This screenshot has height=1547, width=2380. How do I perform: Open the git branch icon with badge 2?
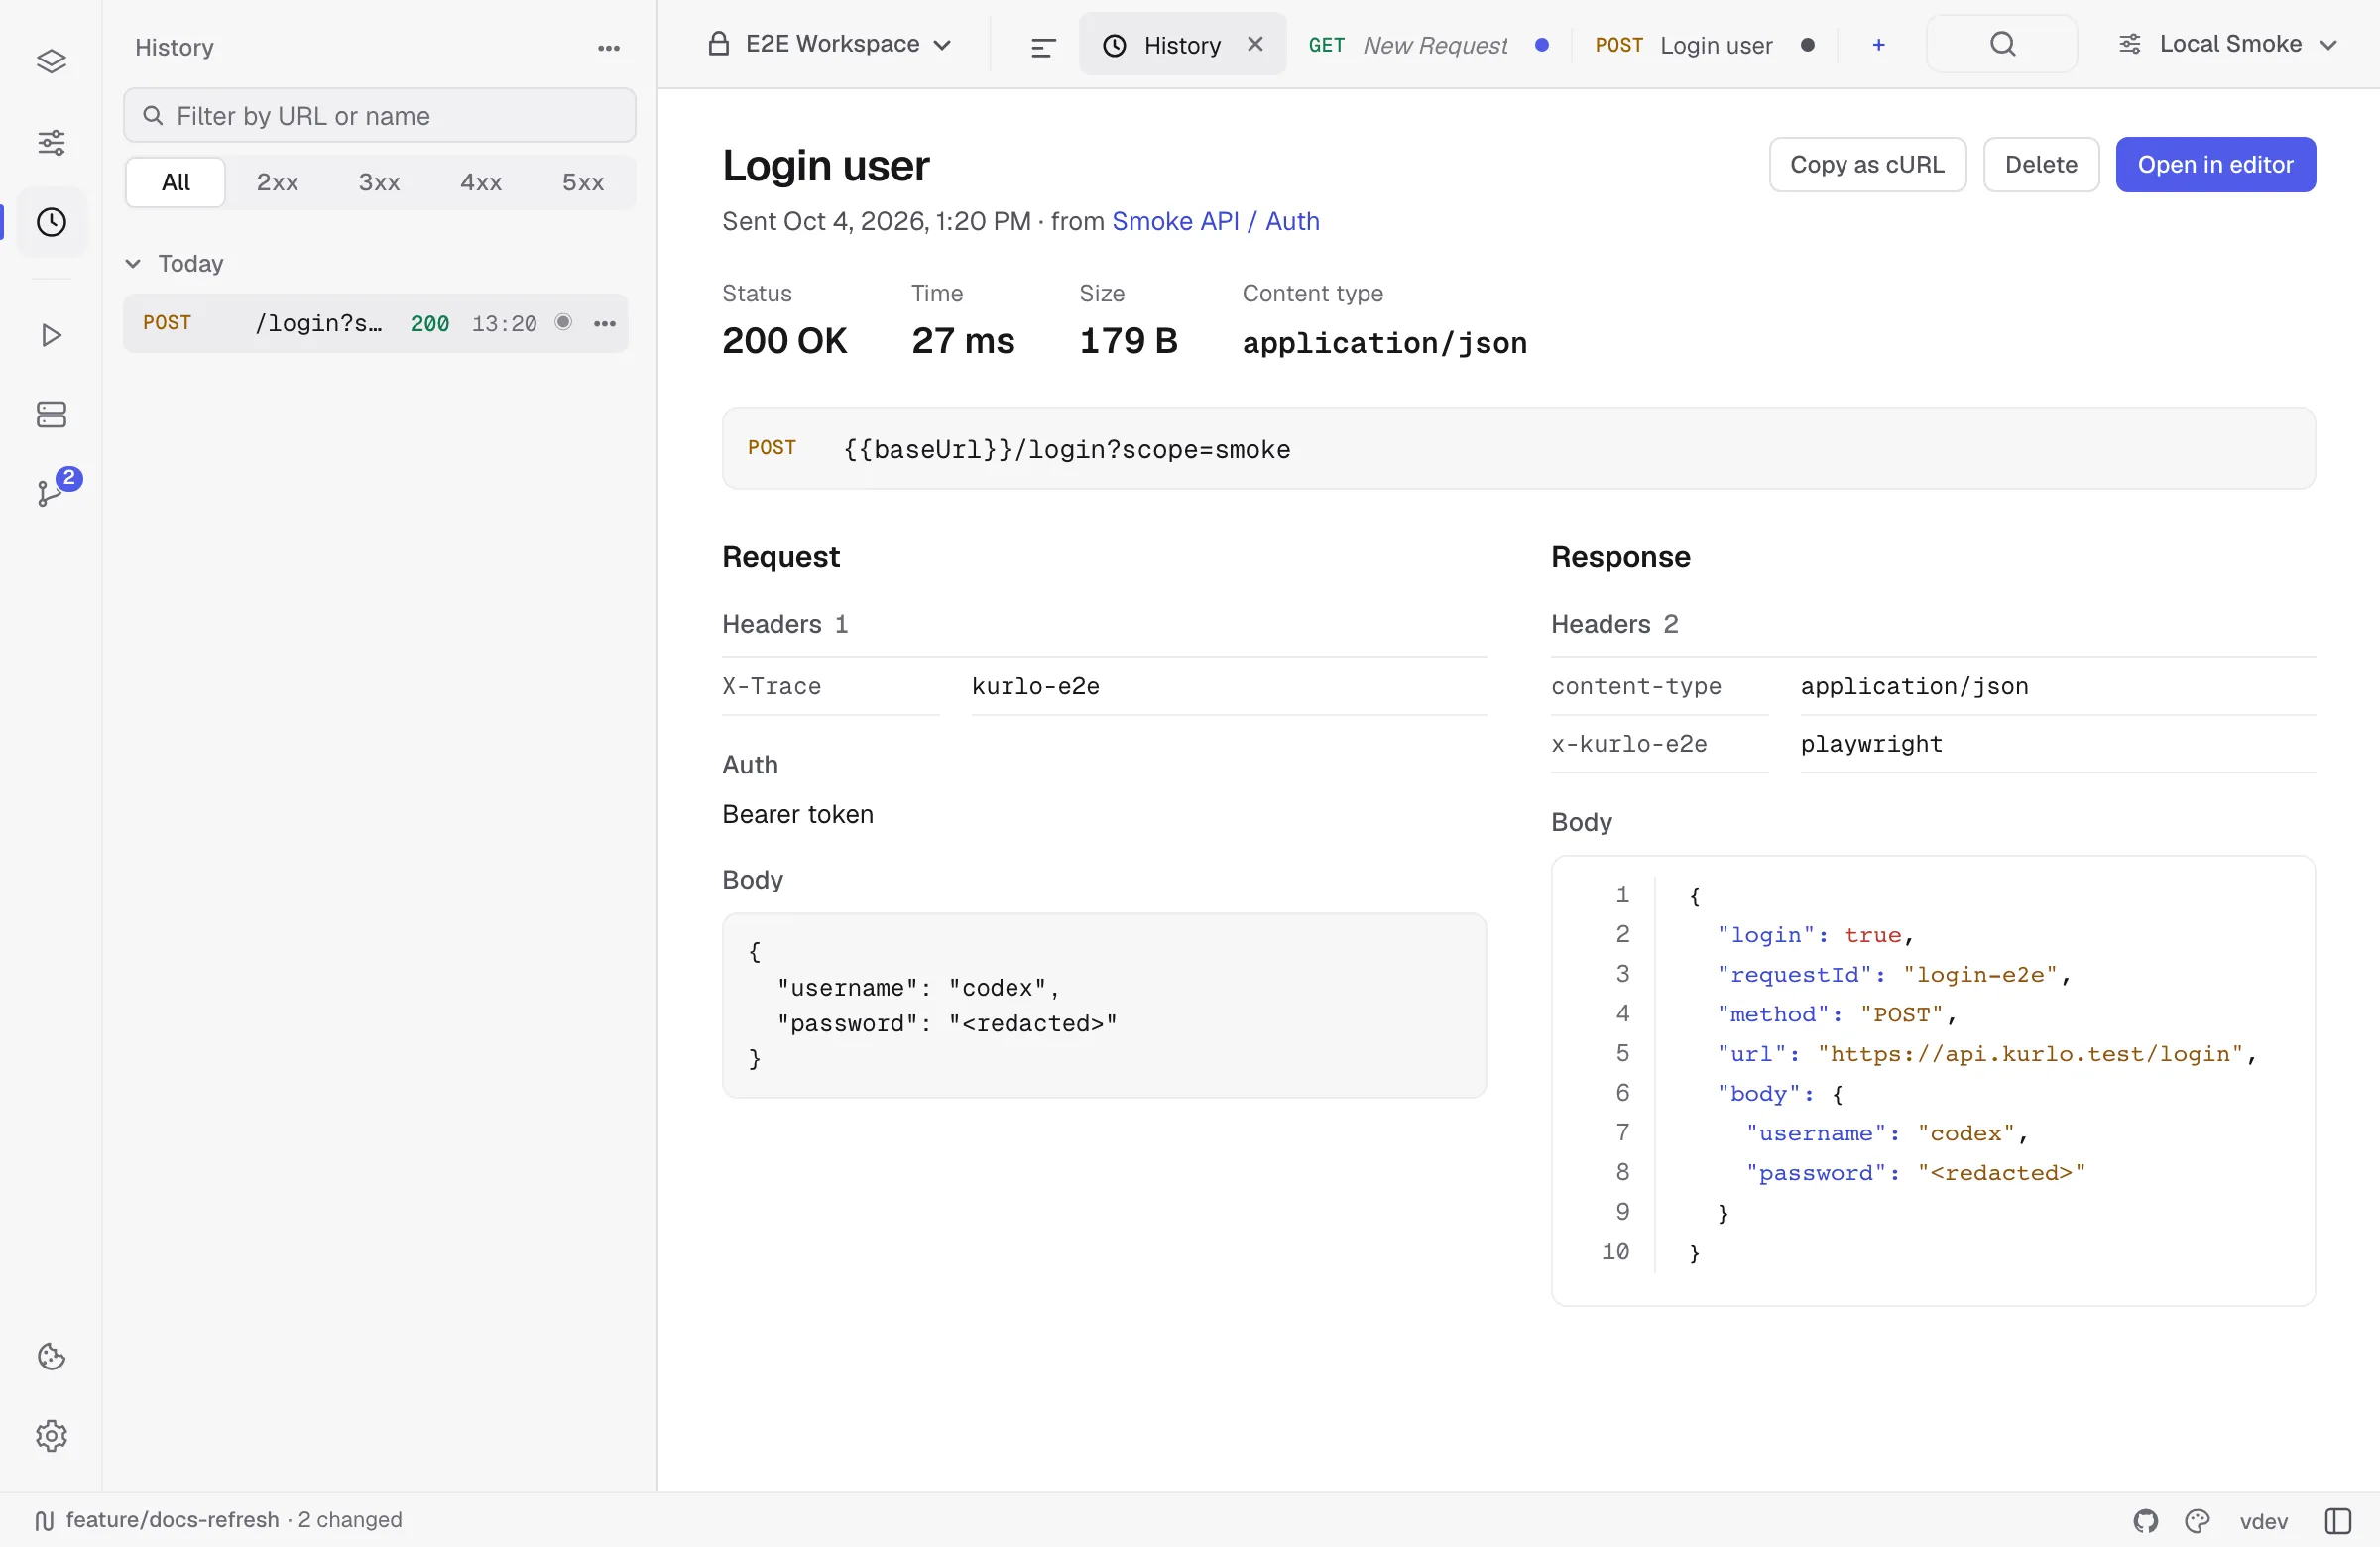pyautogui.click(x=51, y=493)
